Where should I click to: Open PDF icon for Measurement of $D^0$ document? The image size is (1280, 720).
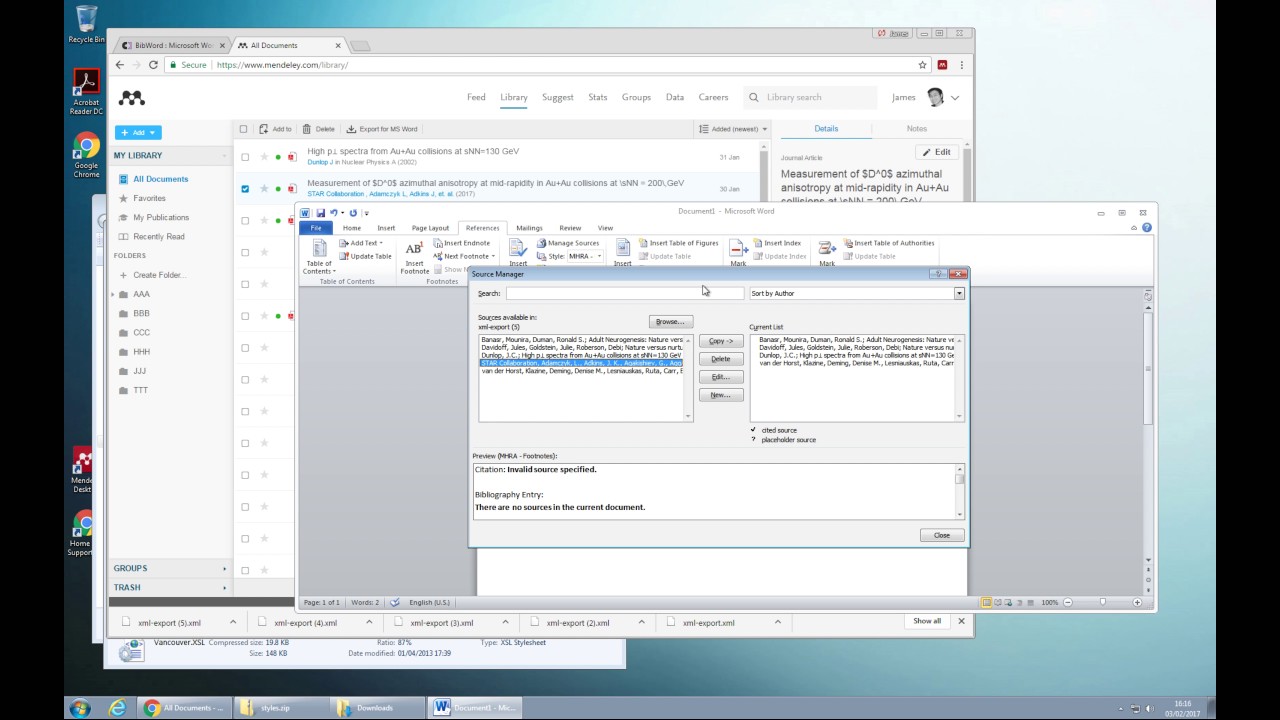pyautogui.click(x=292, y=188)
